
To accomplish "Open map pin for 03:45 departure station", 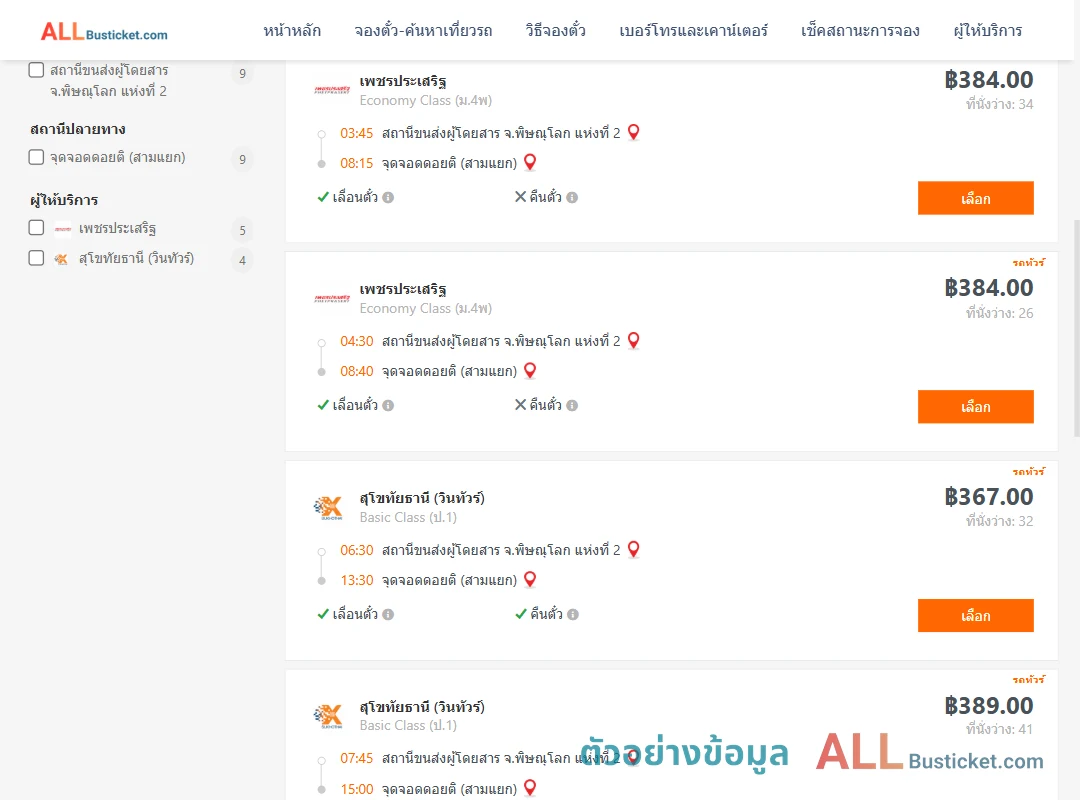I will click(634, 132).
